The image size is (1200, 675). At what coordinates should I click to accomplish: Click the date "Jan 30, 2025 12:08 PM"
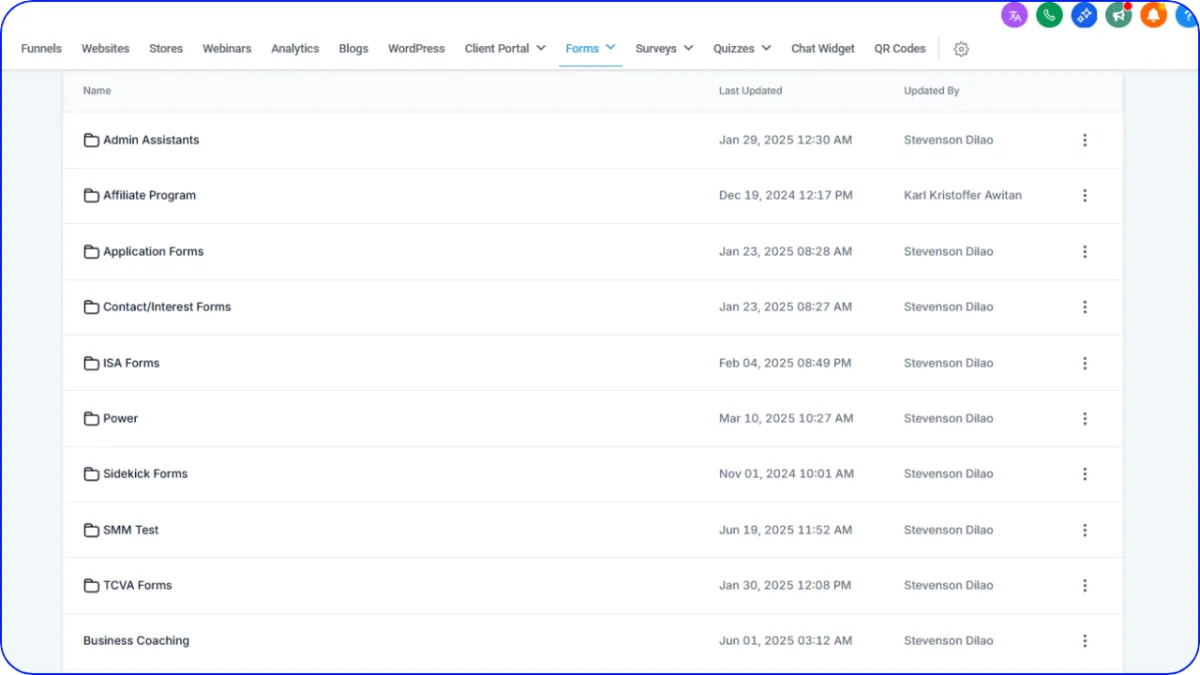click(785, 586)
